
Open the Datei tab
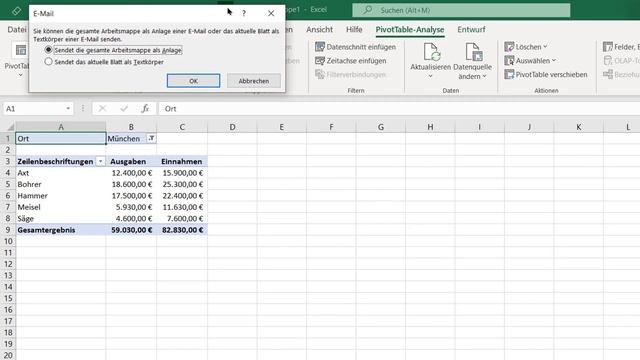(16, 29)
